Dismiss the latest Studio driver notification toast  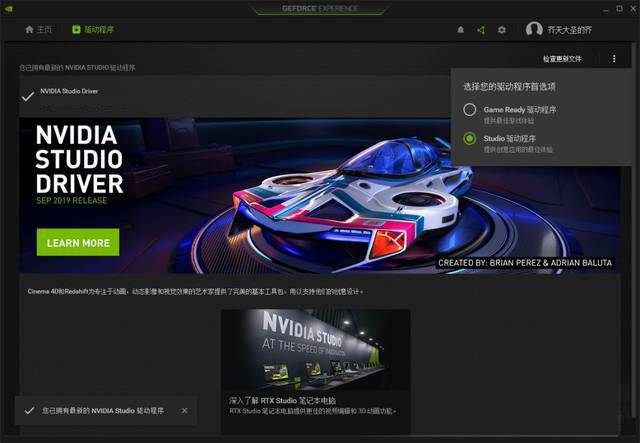click(x=184, y=410)
